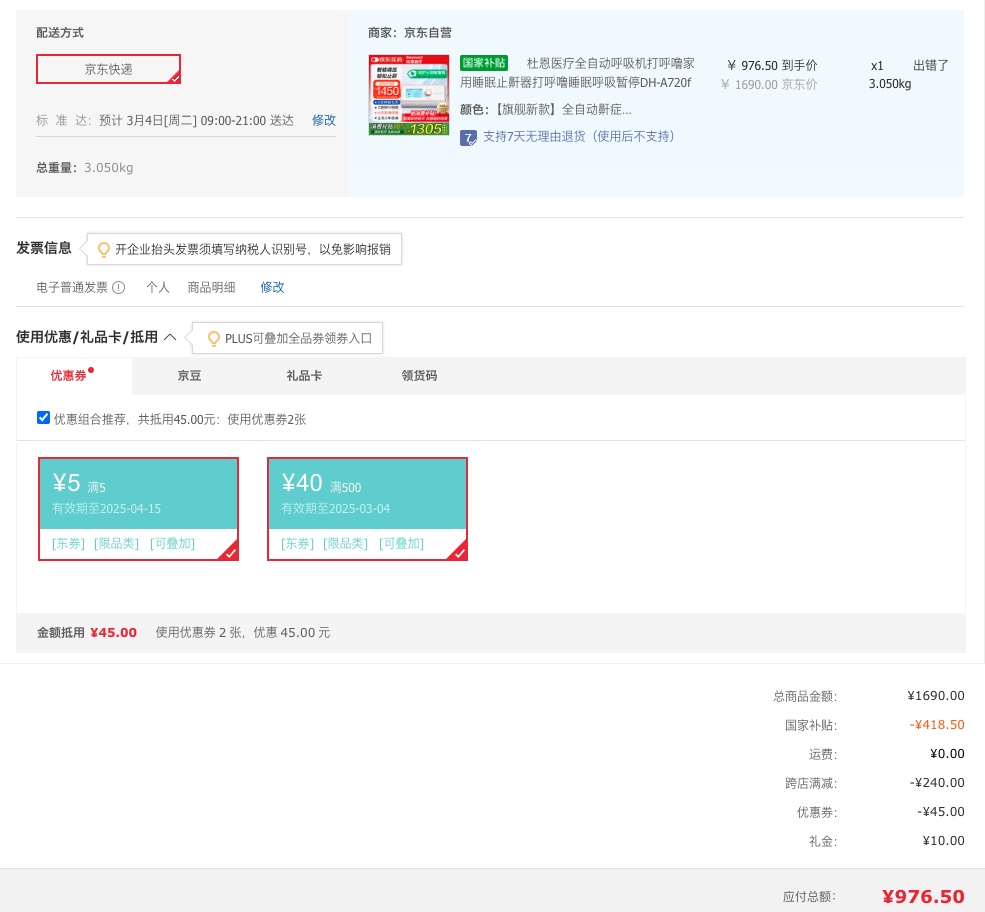Click the ¥976.50 到手价 text
The image size is (985, 912).
click(x=772, y=65)
